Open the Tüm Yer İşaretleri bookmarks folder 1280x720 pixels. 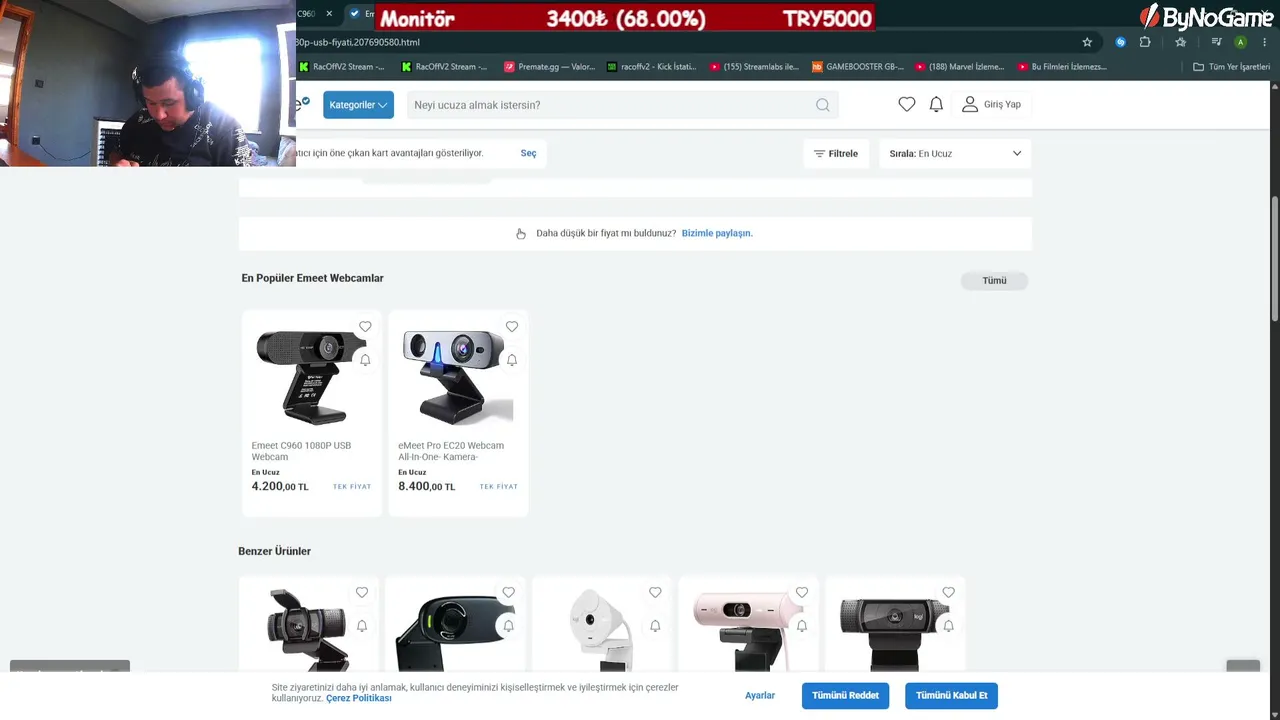tap(1232, 67)
